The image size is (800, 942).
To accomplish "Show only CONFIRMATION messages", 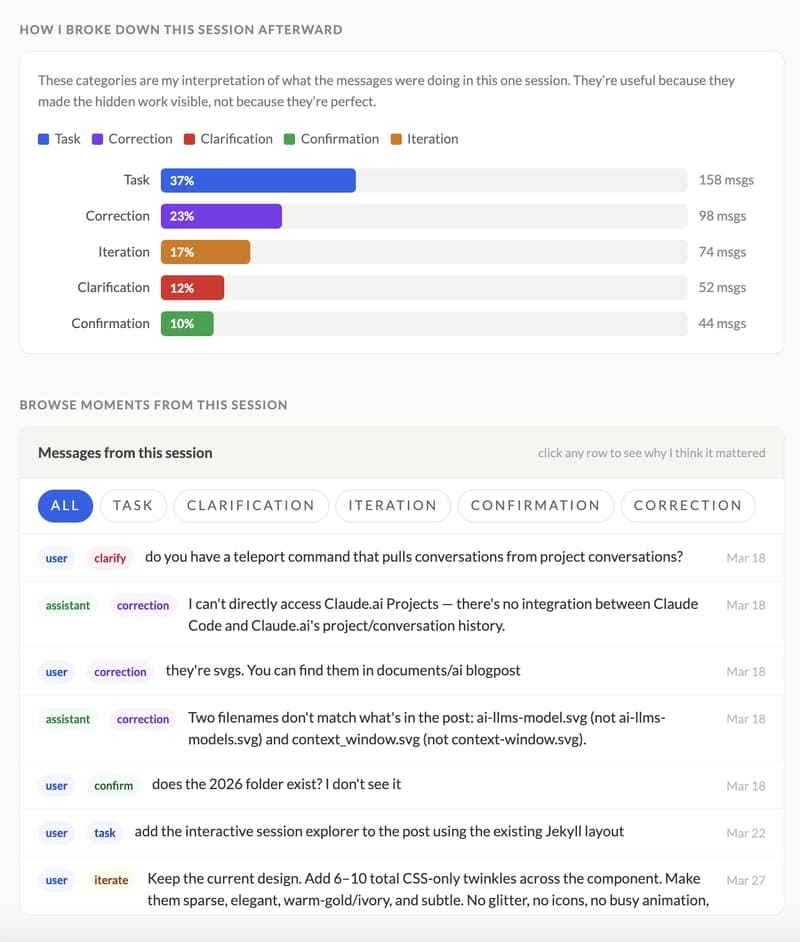I will point(535,505).
